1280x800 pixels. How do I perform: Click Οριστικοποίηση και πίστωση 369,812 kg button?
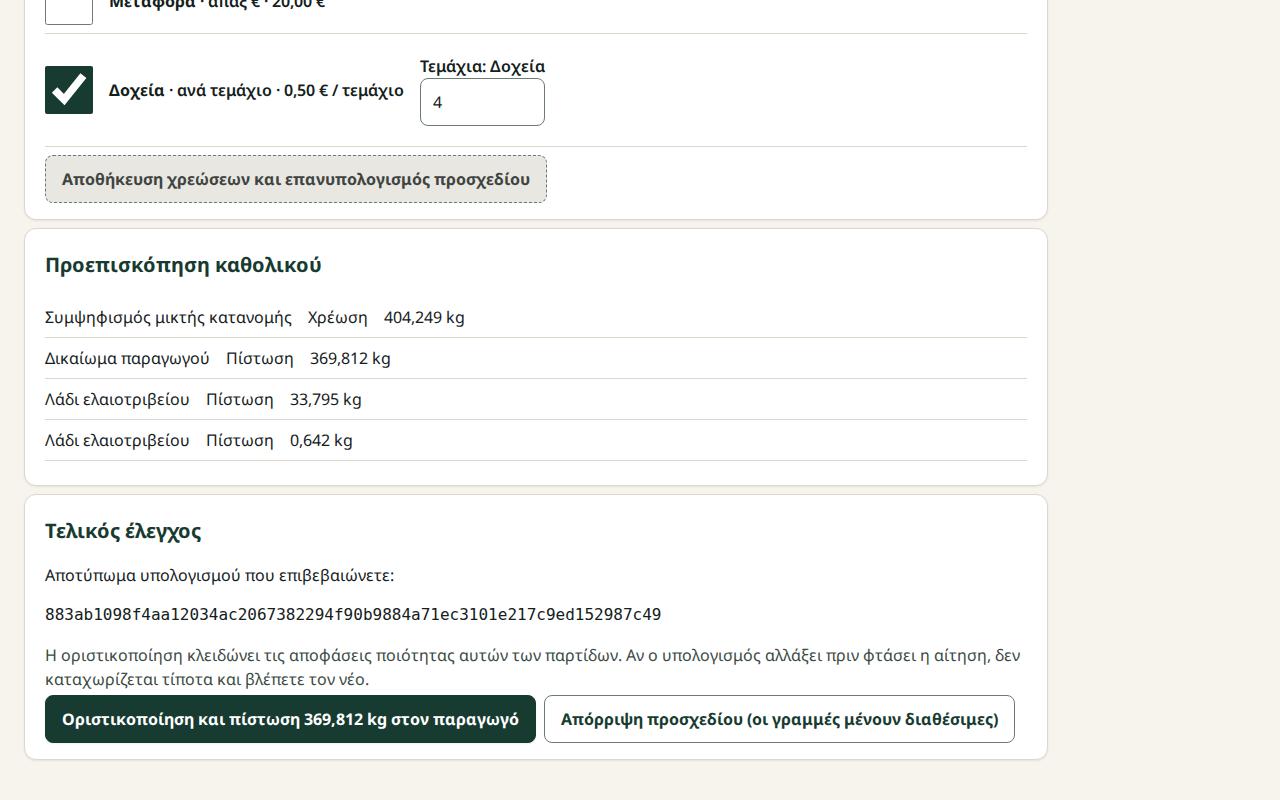(290, 719)
